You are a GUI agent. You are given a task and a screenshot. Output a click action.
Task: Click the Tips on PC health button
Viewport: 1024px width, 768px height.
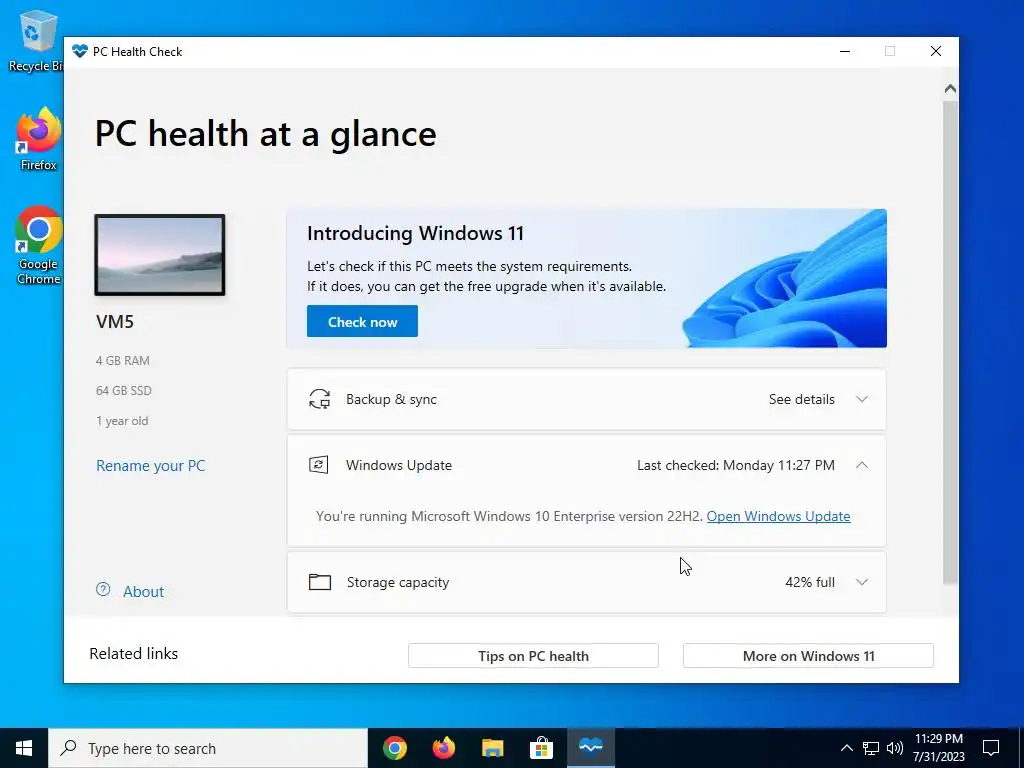(533, 656)
